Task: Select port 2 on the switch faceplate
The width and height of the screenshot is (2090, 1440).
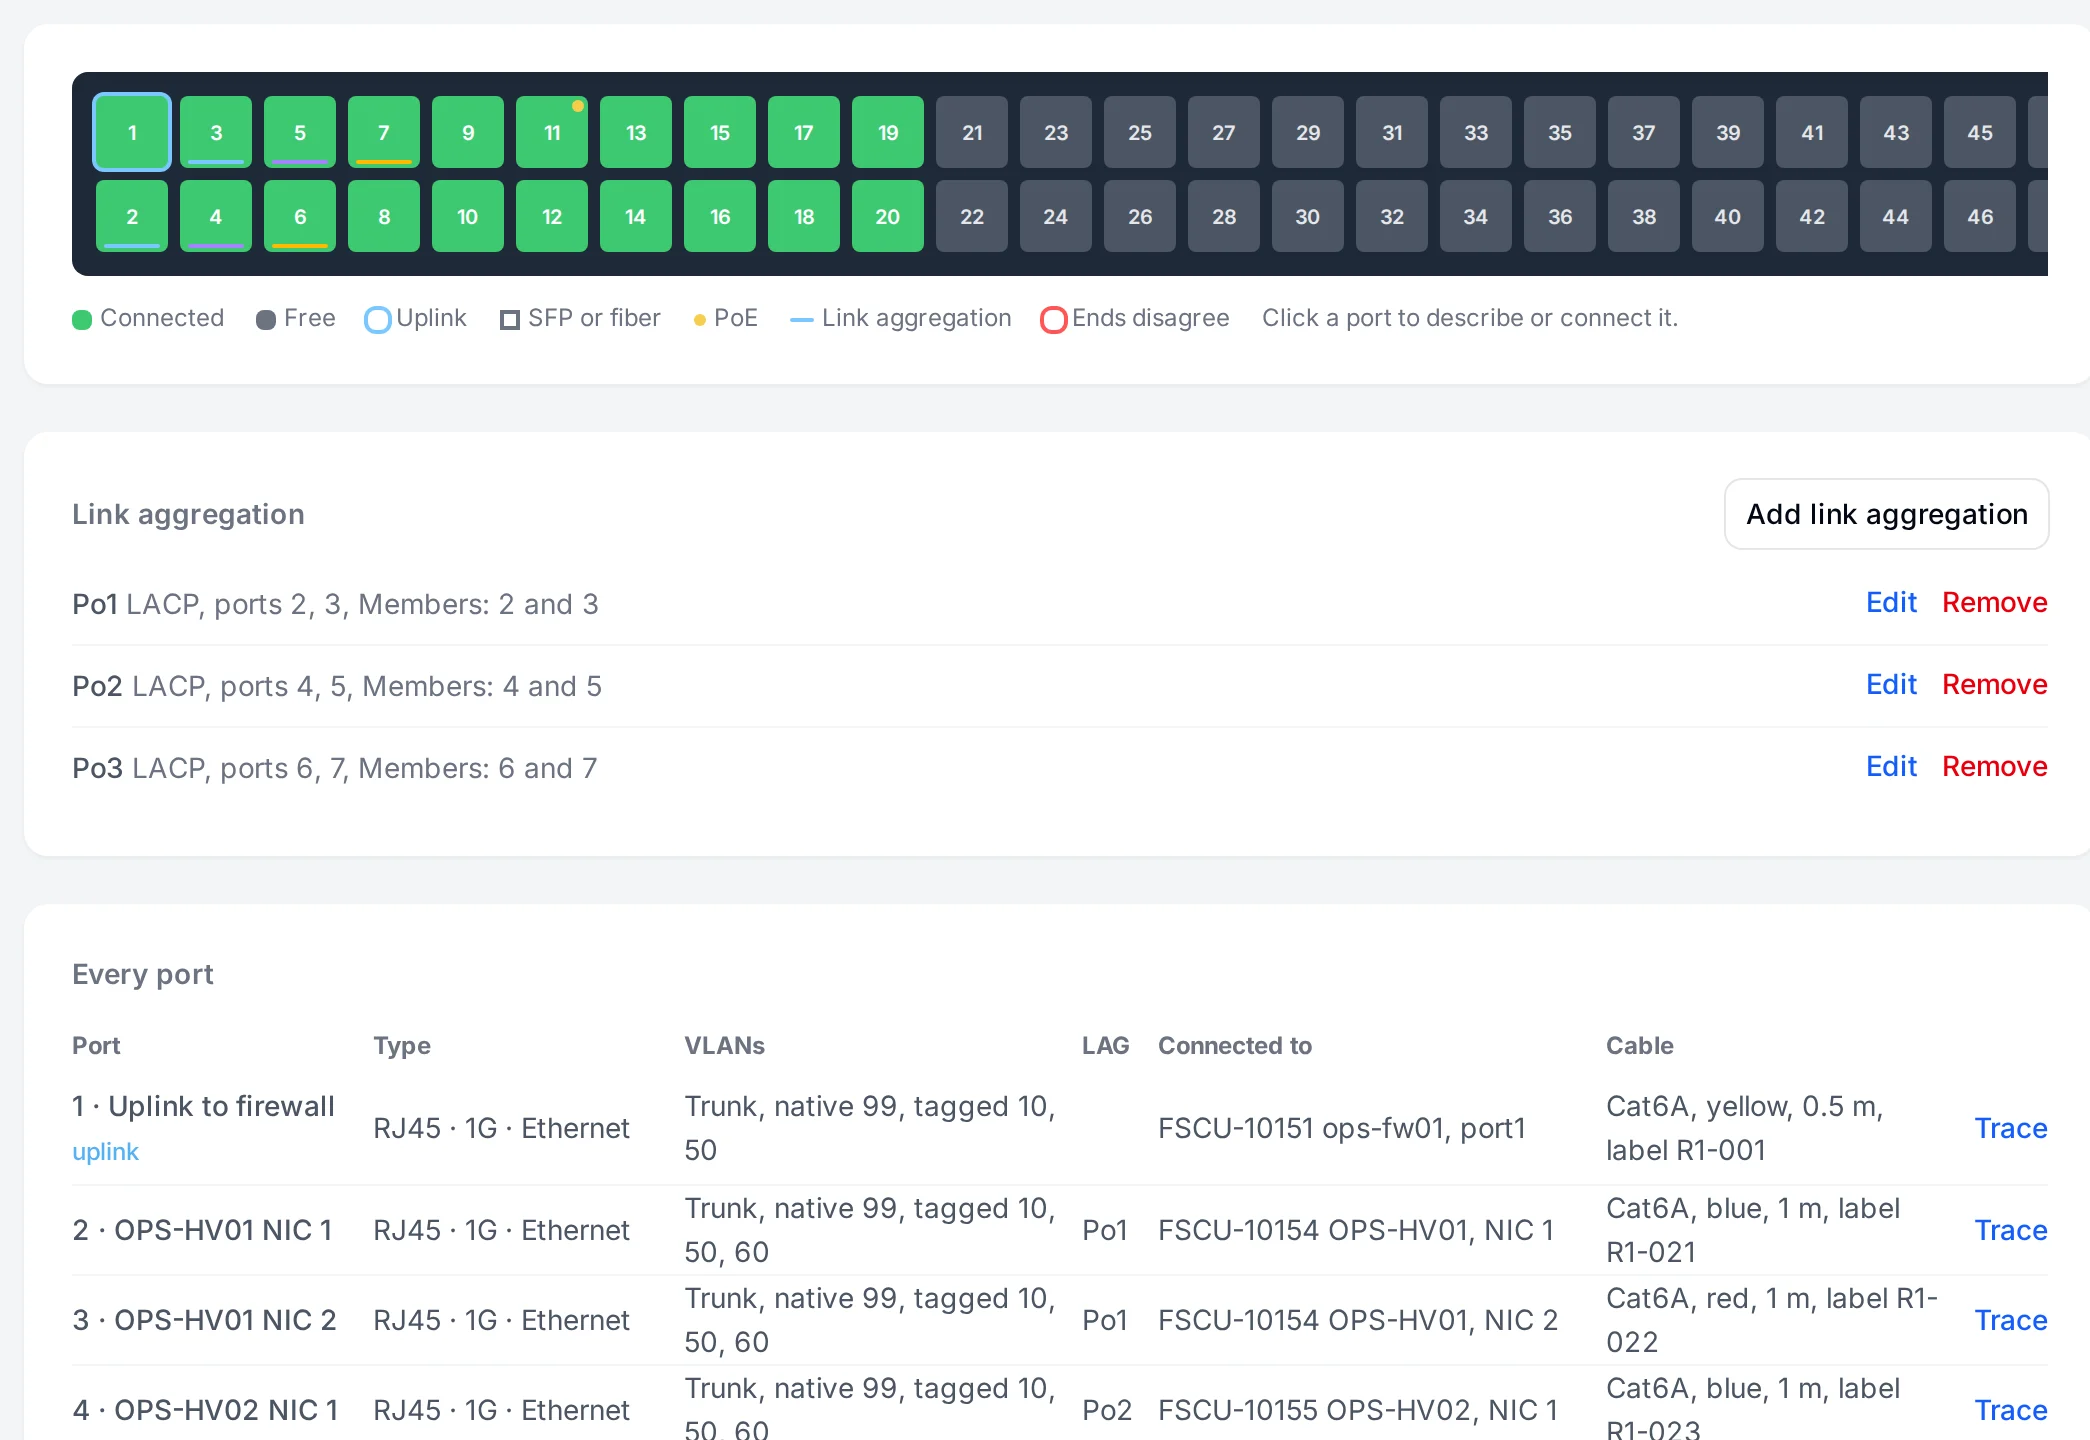Action: [132, 216]
